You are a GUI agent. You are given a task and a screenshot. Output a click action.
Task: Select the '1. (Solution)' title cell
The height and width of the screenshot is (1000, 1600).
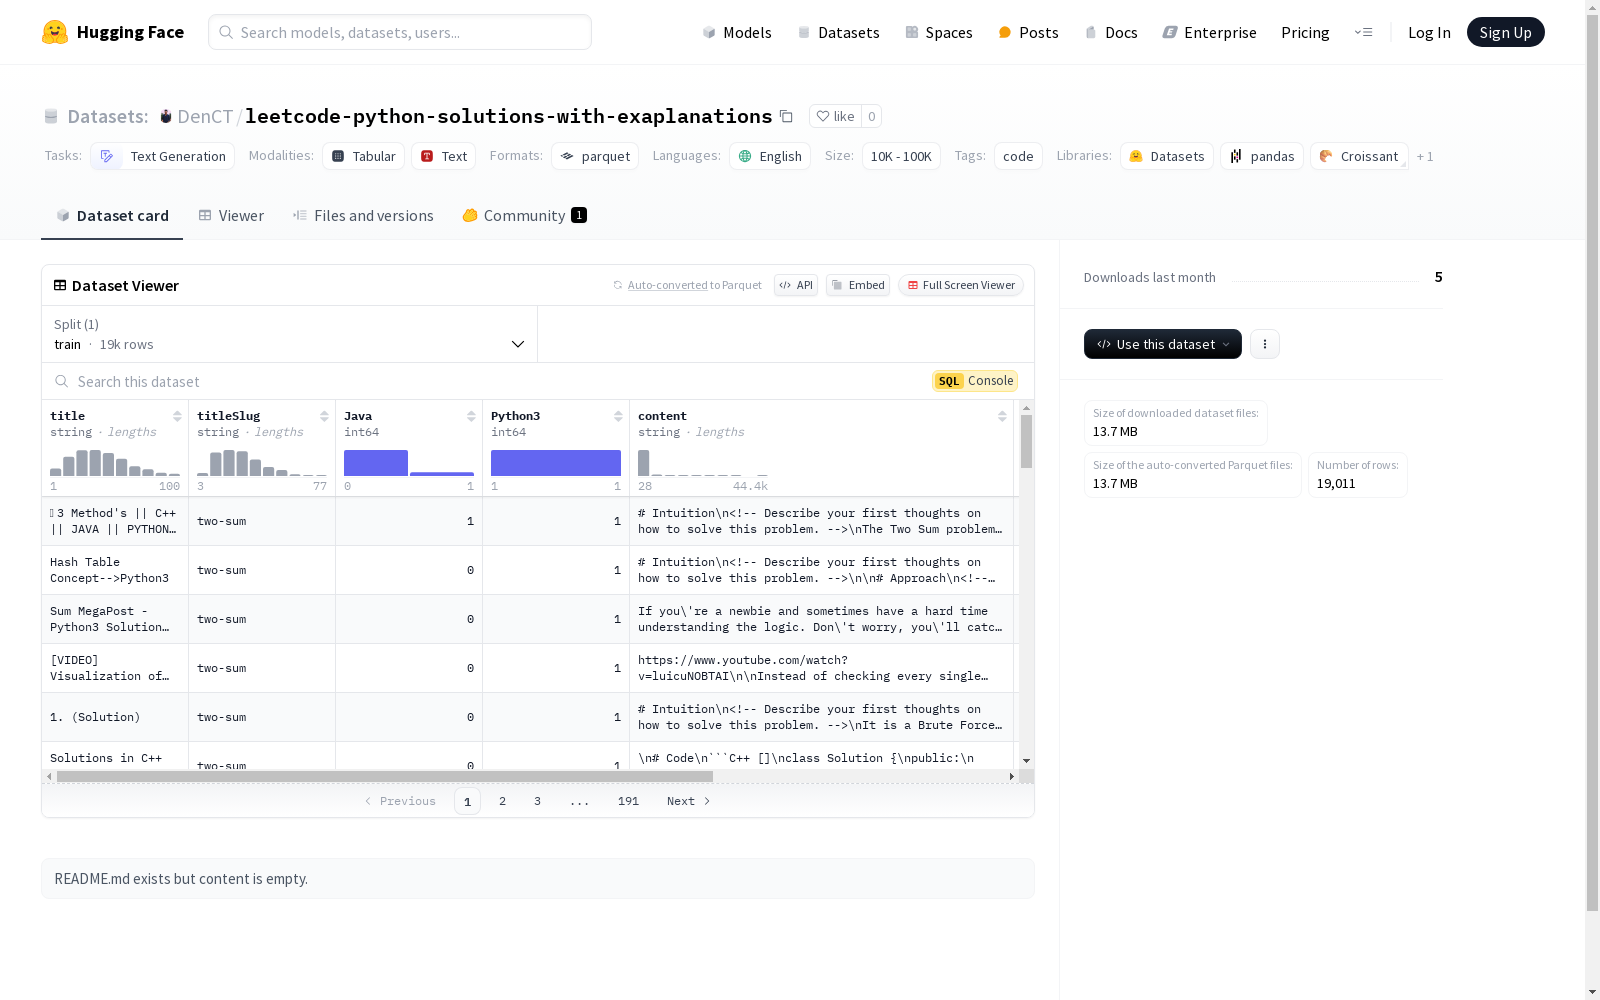coord(115,717)
